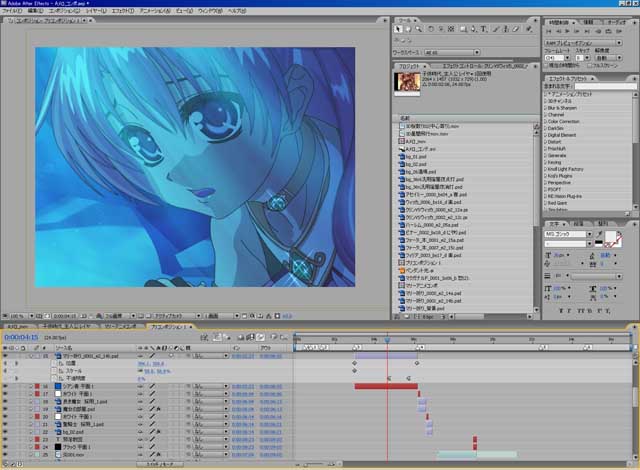Toggle visibility of layer 19 psd

coord(5,409)
